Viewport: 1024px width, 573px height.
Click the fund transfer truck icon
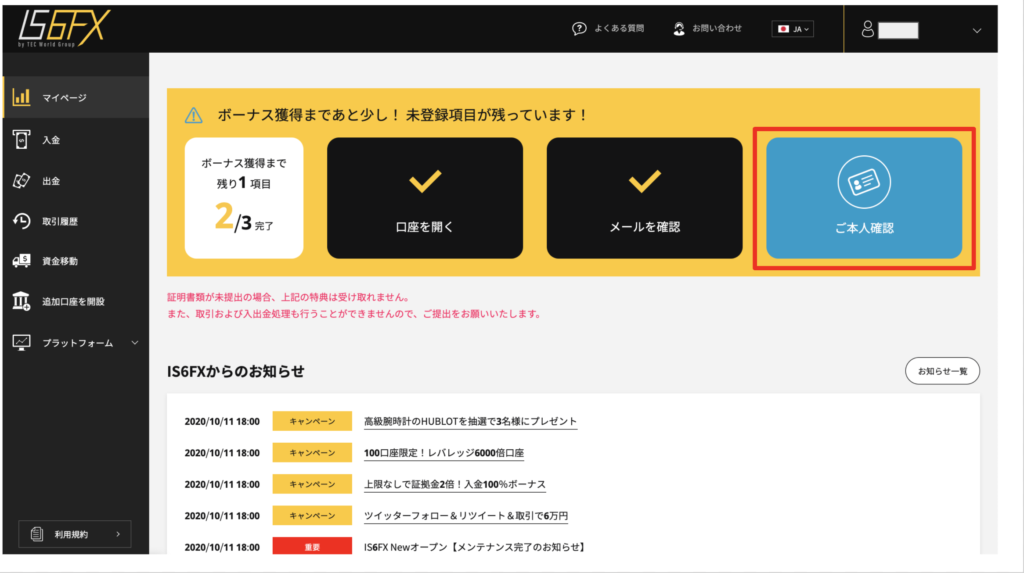click(22, 261)
